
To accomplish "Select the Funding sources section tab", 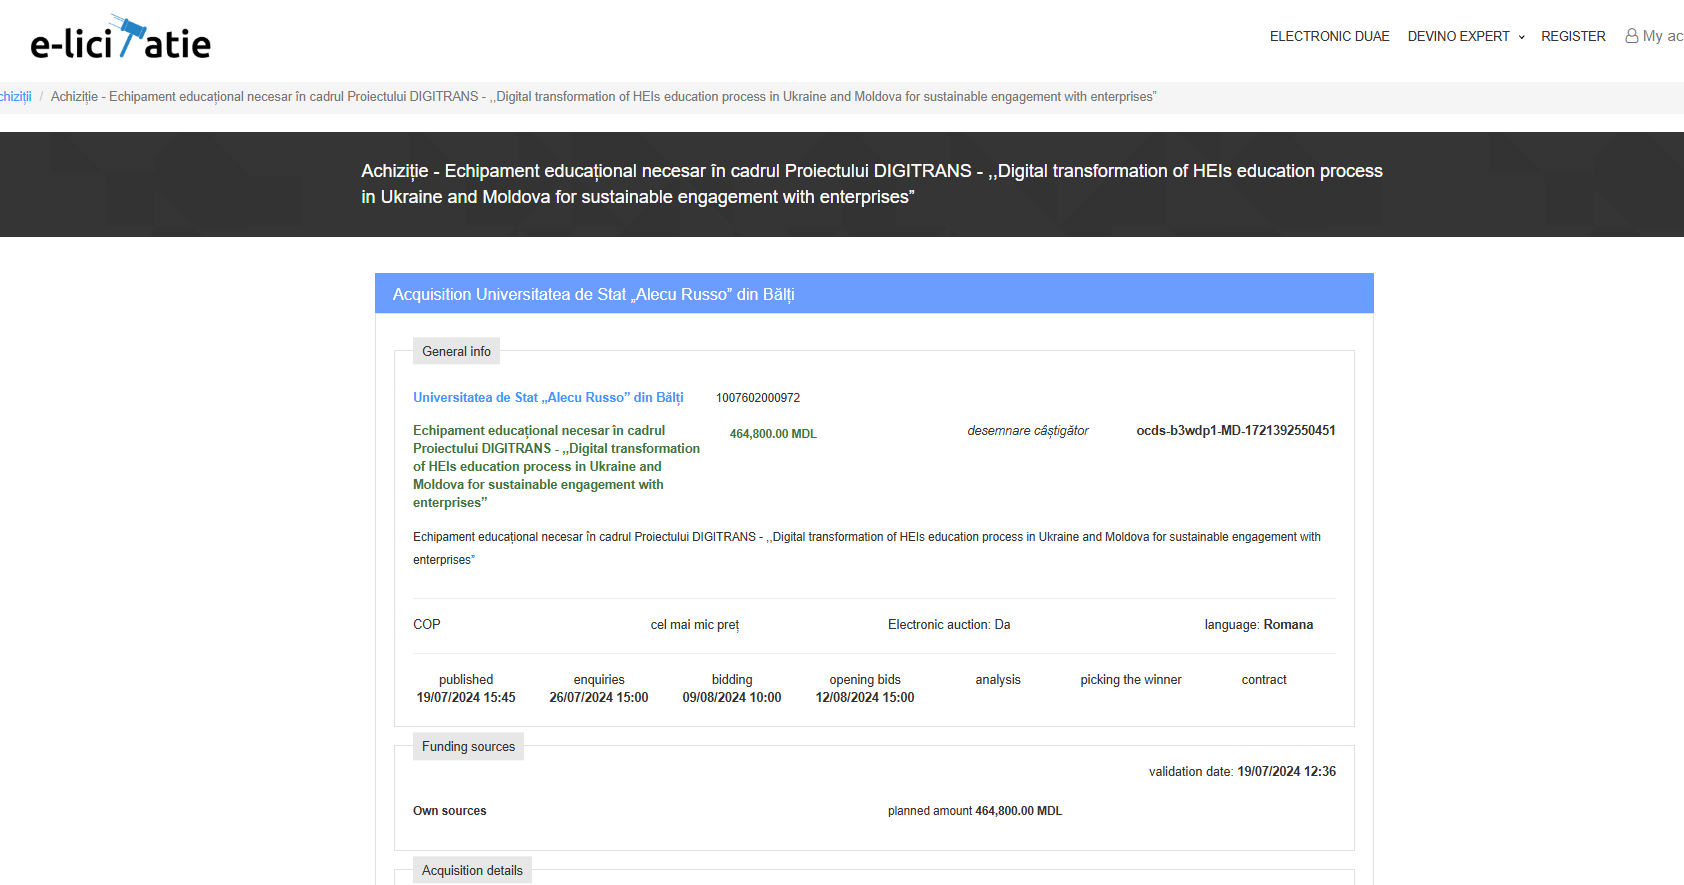I will click(468, 747).
